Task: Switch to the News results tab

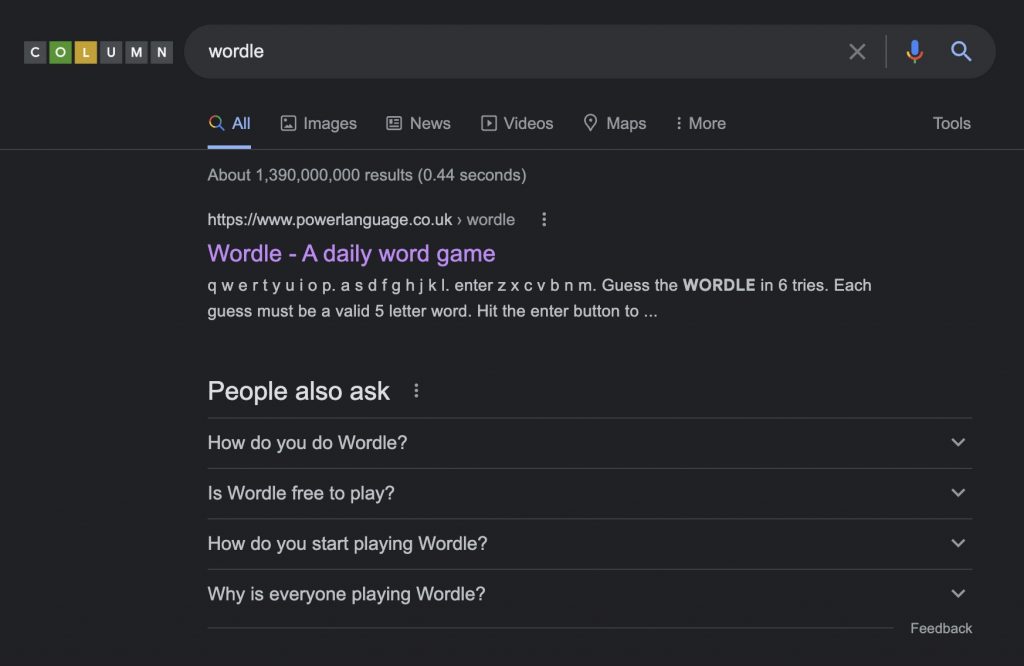Action: (x=418, y=123)
